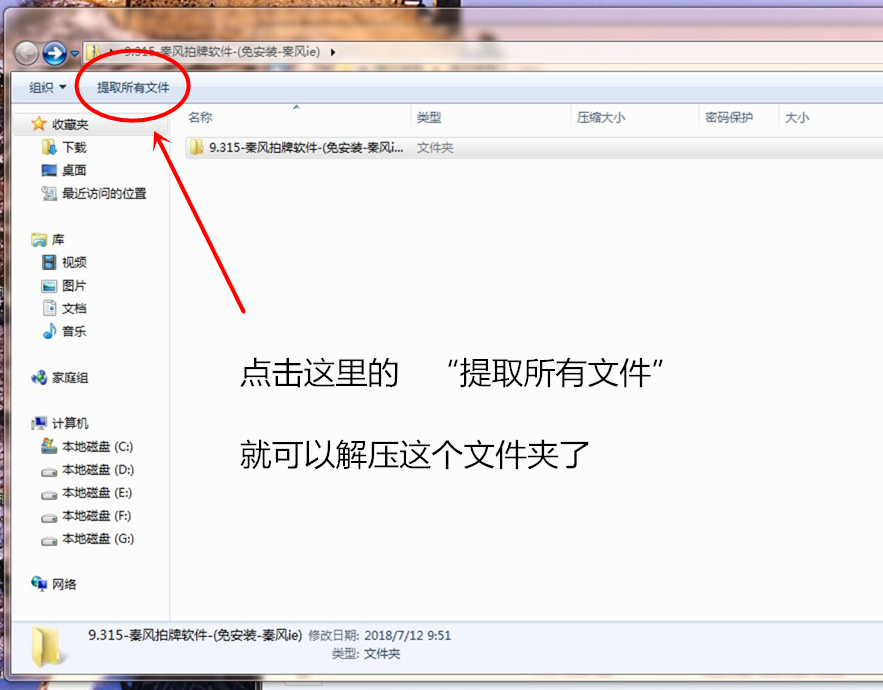Open the 视频 library
The image size is (883, 690).
coord(73,262)
